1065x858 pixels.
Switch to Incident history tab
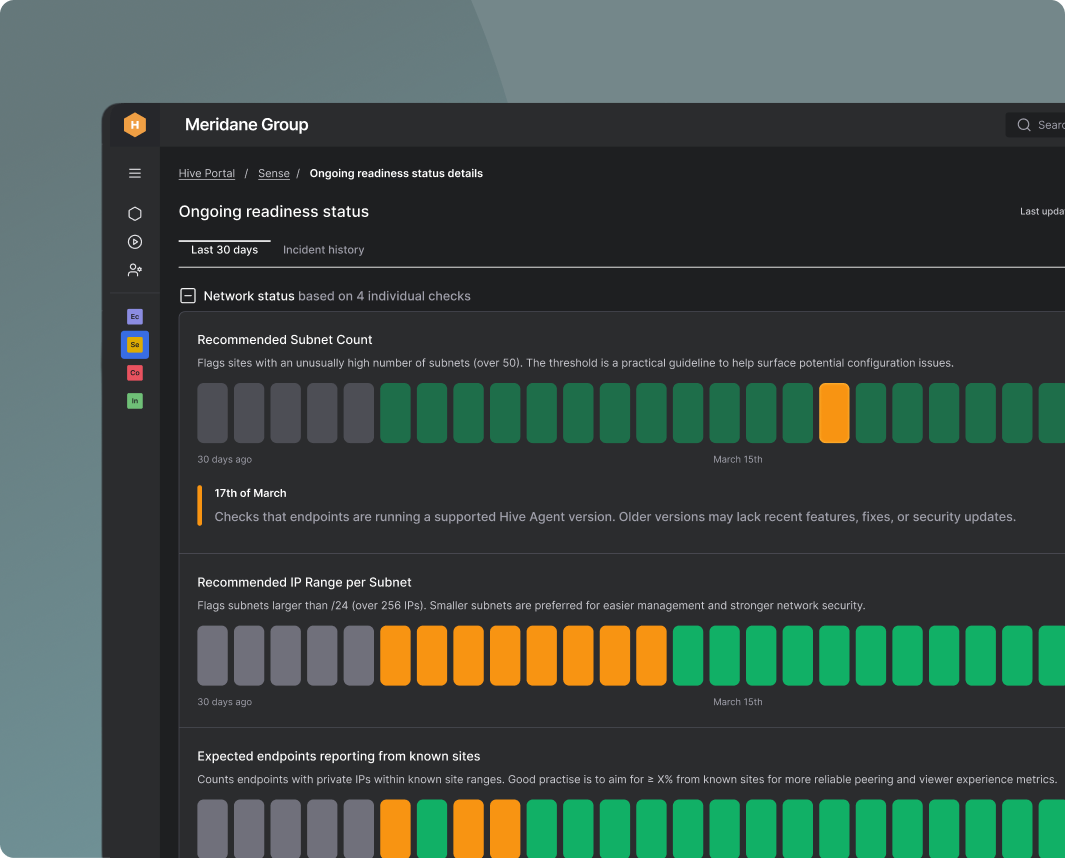[x=323, y=250]
